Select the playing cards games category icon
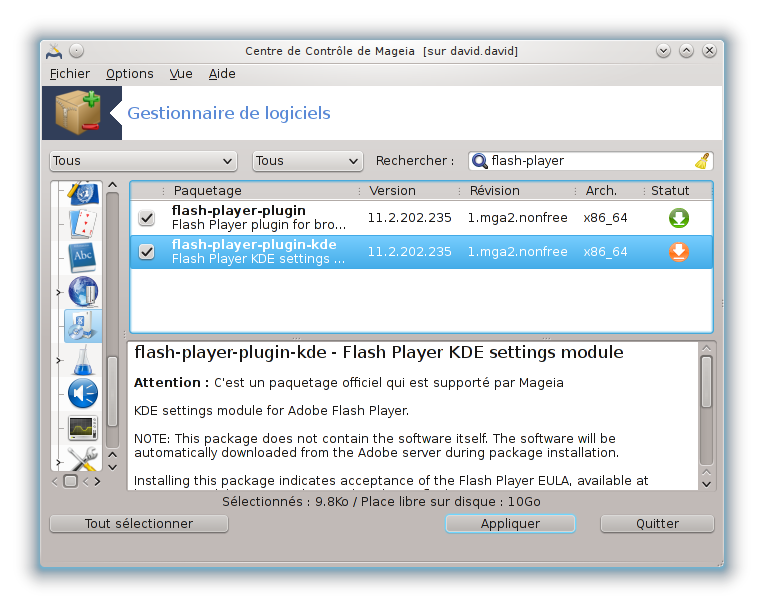764x607 pixels. pyautogui.click(x=83, y=224)
